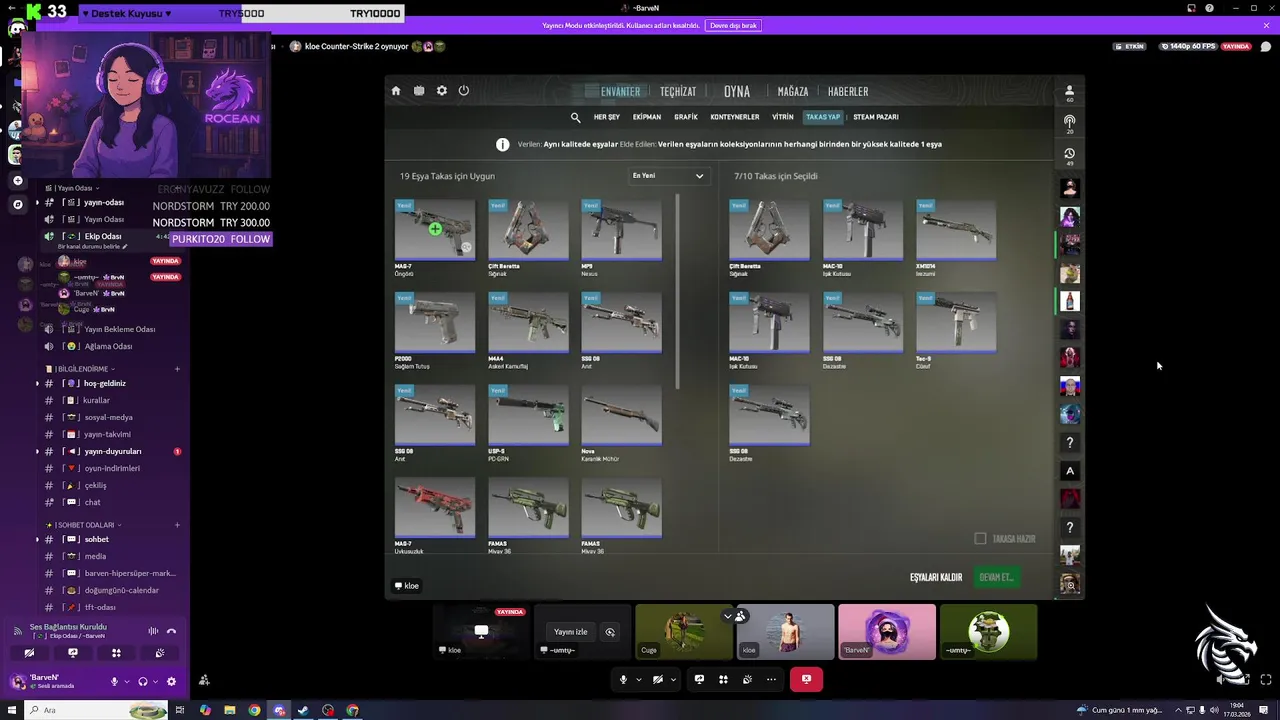Deafen headphones in Discord user panel

tap(143, 682)
